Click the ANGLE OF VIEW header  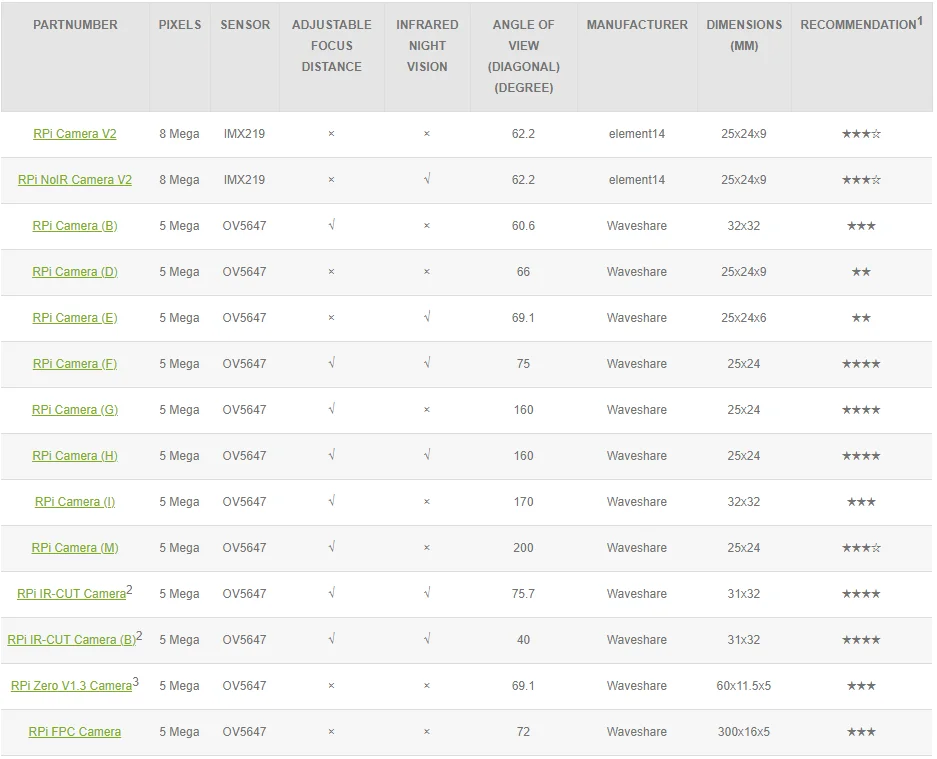(523, 56)
